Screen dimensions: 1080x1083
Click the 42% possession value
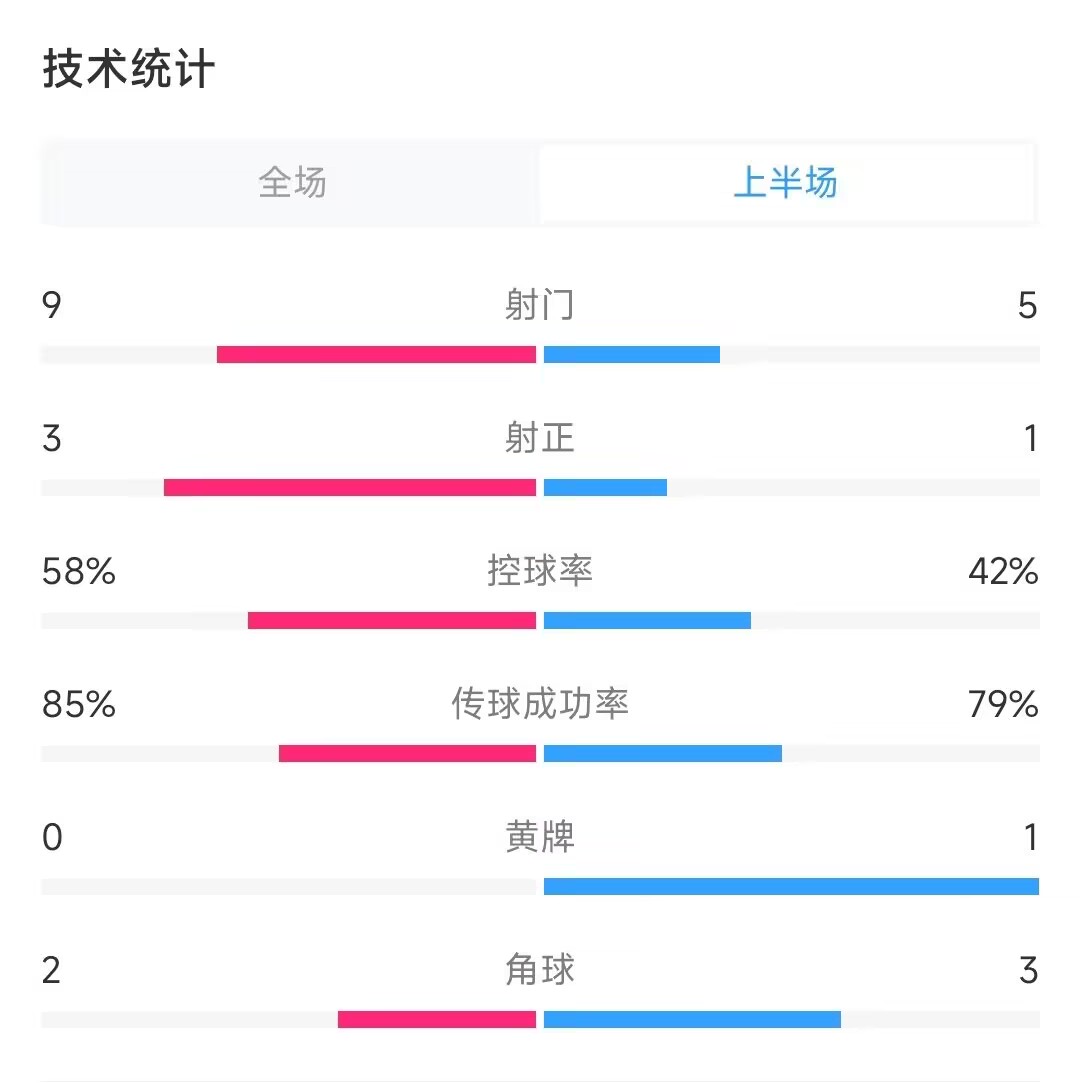[x=1003, y=572]
